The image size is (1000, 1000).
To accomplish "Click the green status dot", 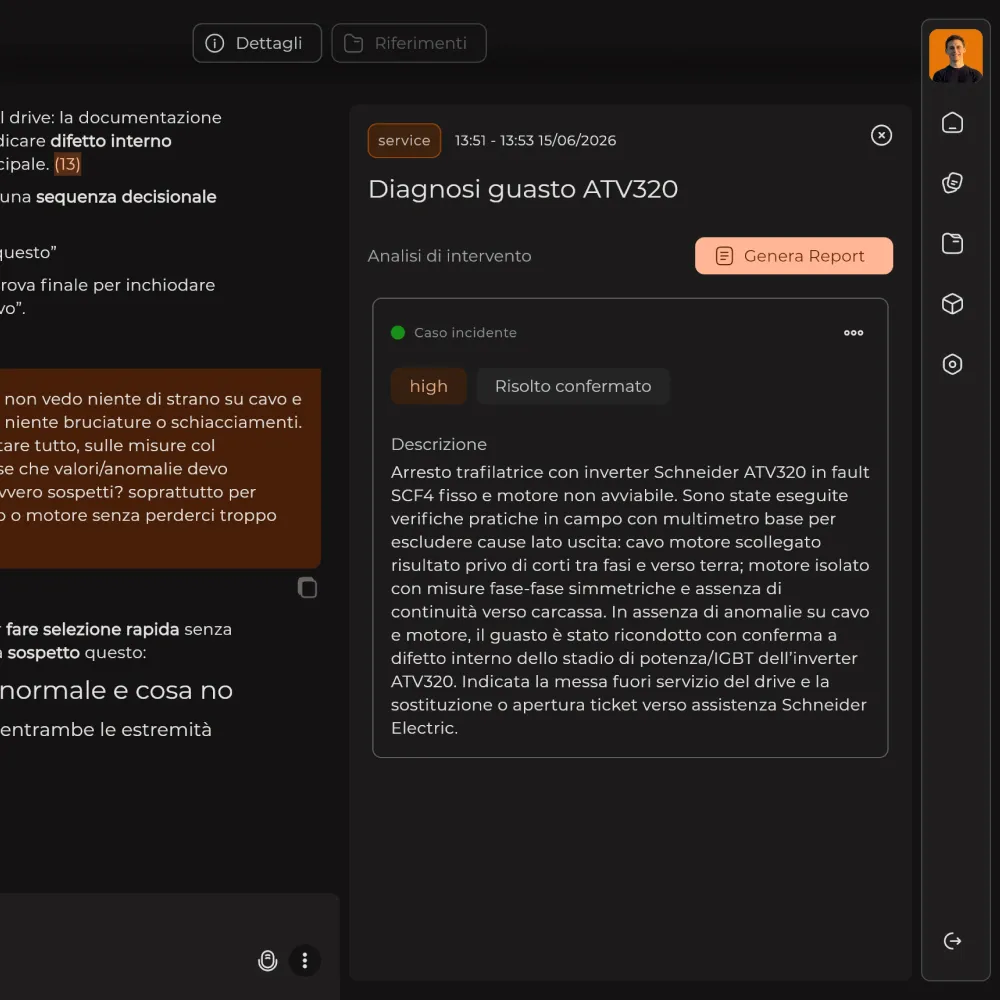I will [x=398, y=332].
